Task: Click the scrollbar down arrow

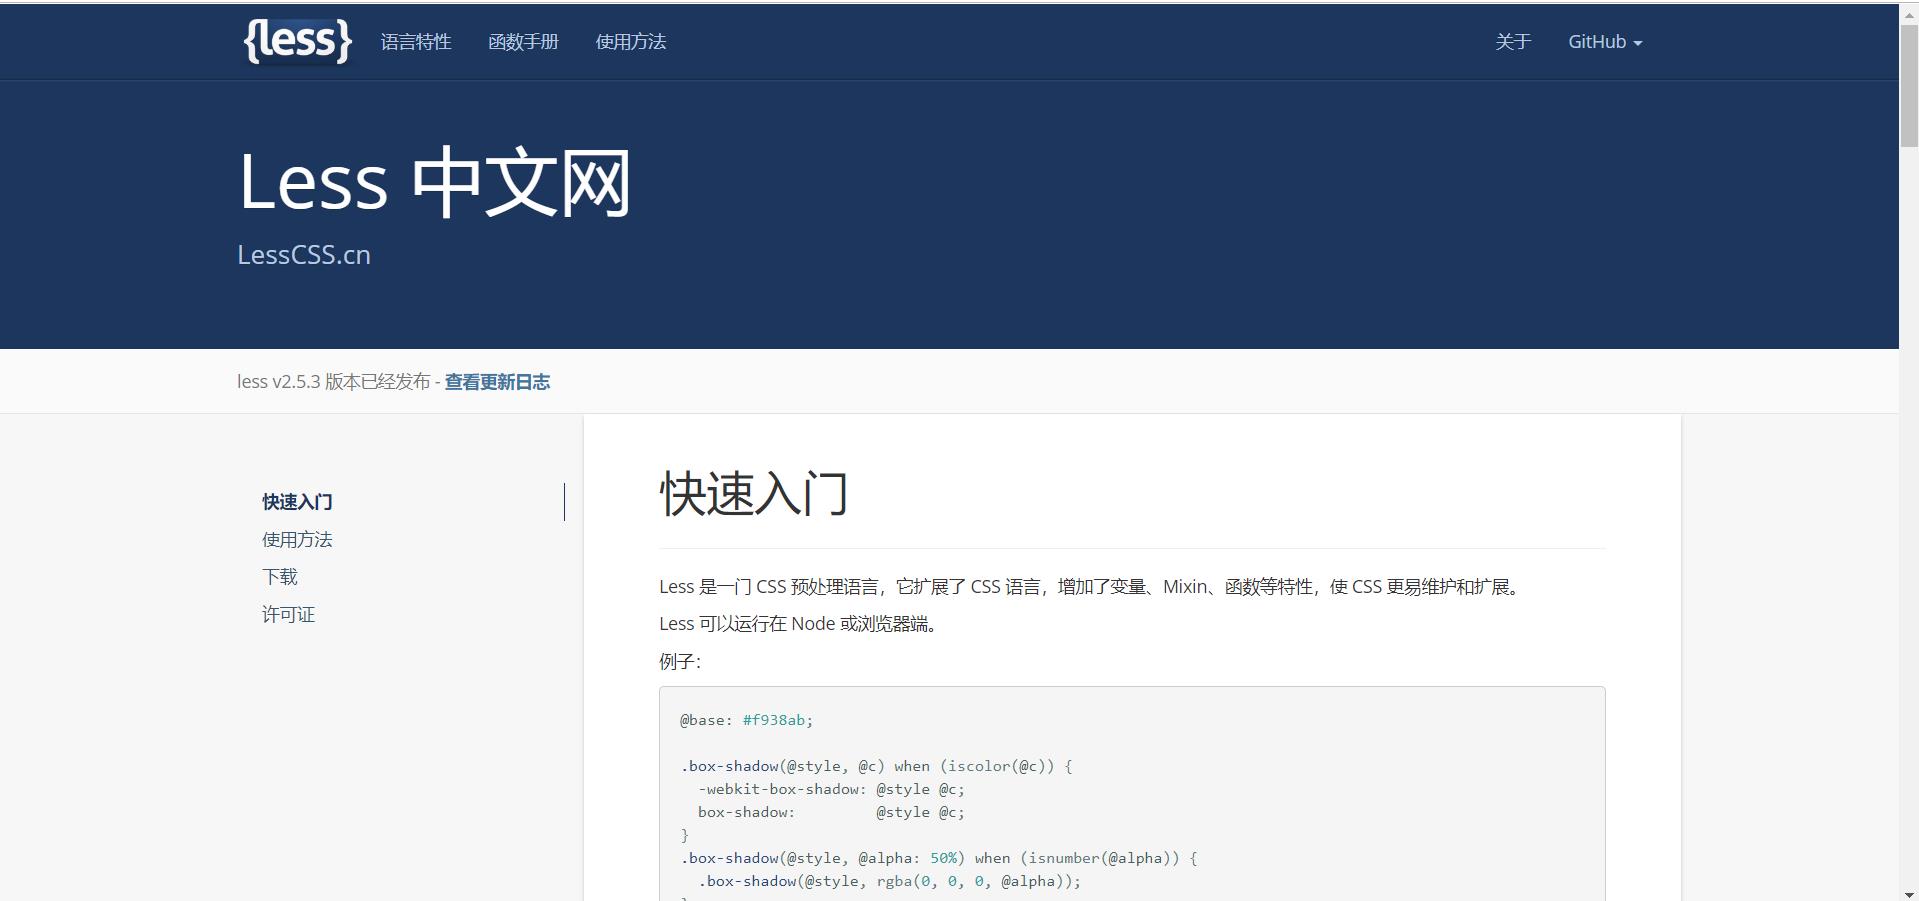Action: (x=1909, y=893)
